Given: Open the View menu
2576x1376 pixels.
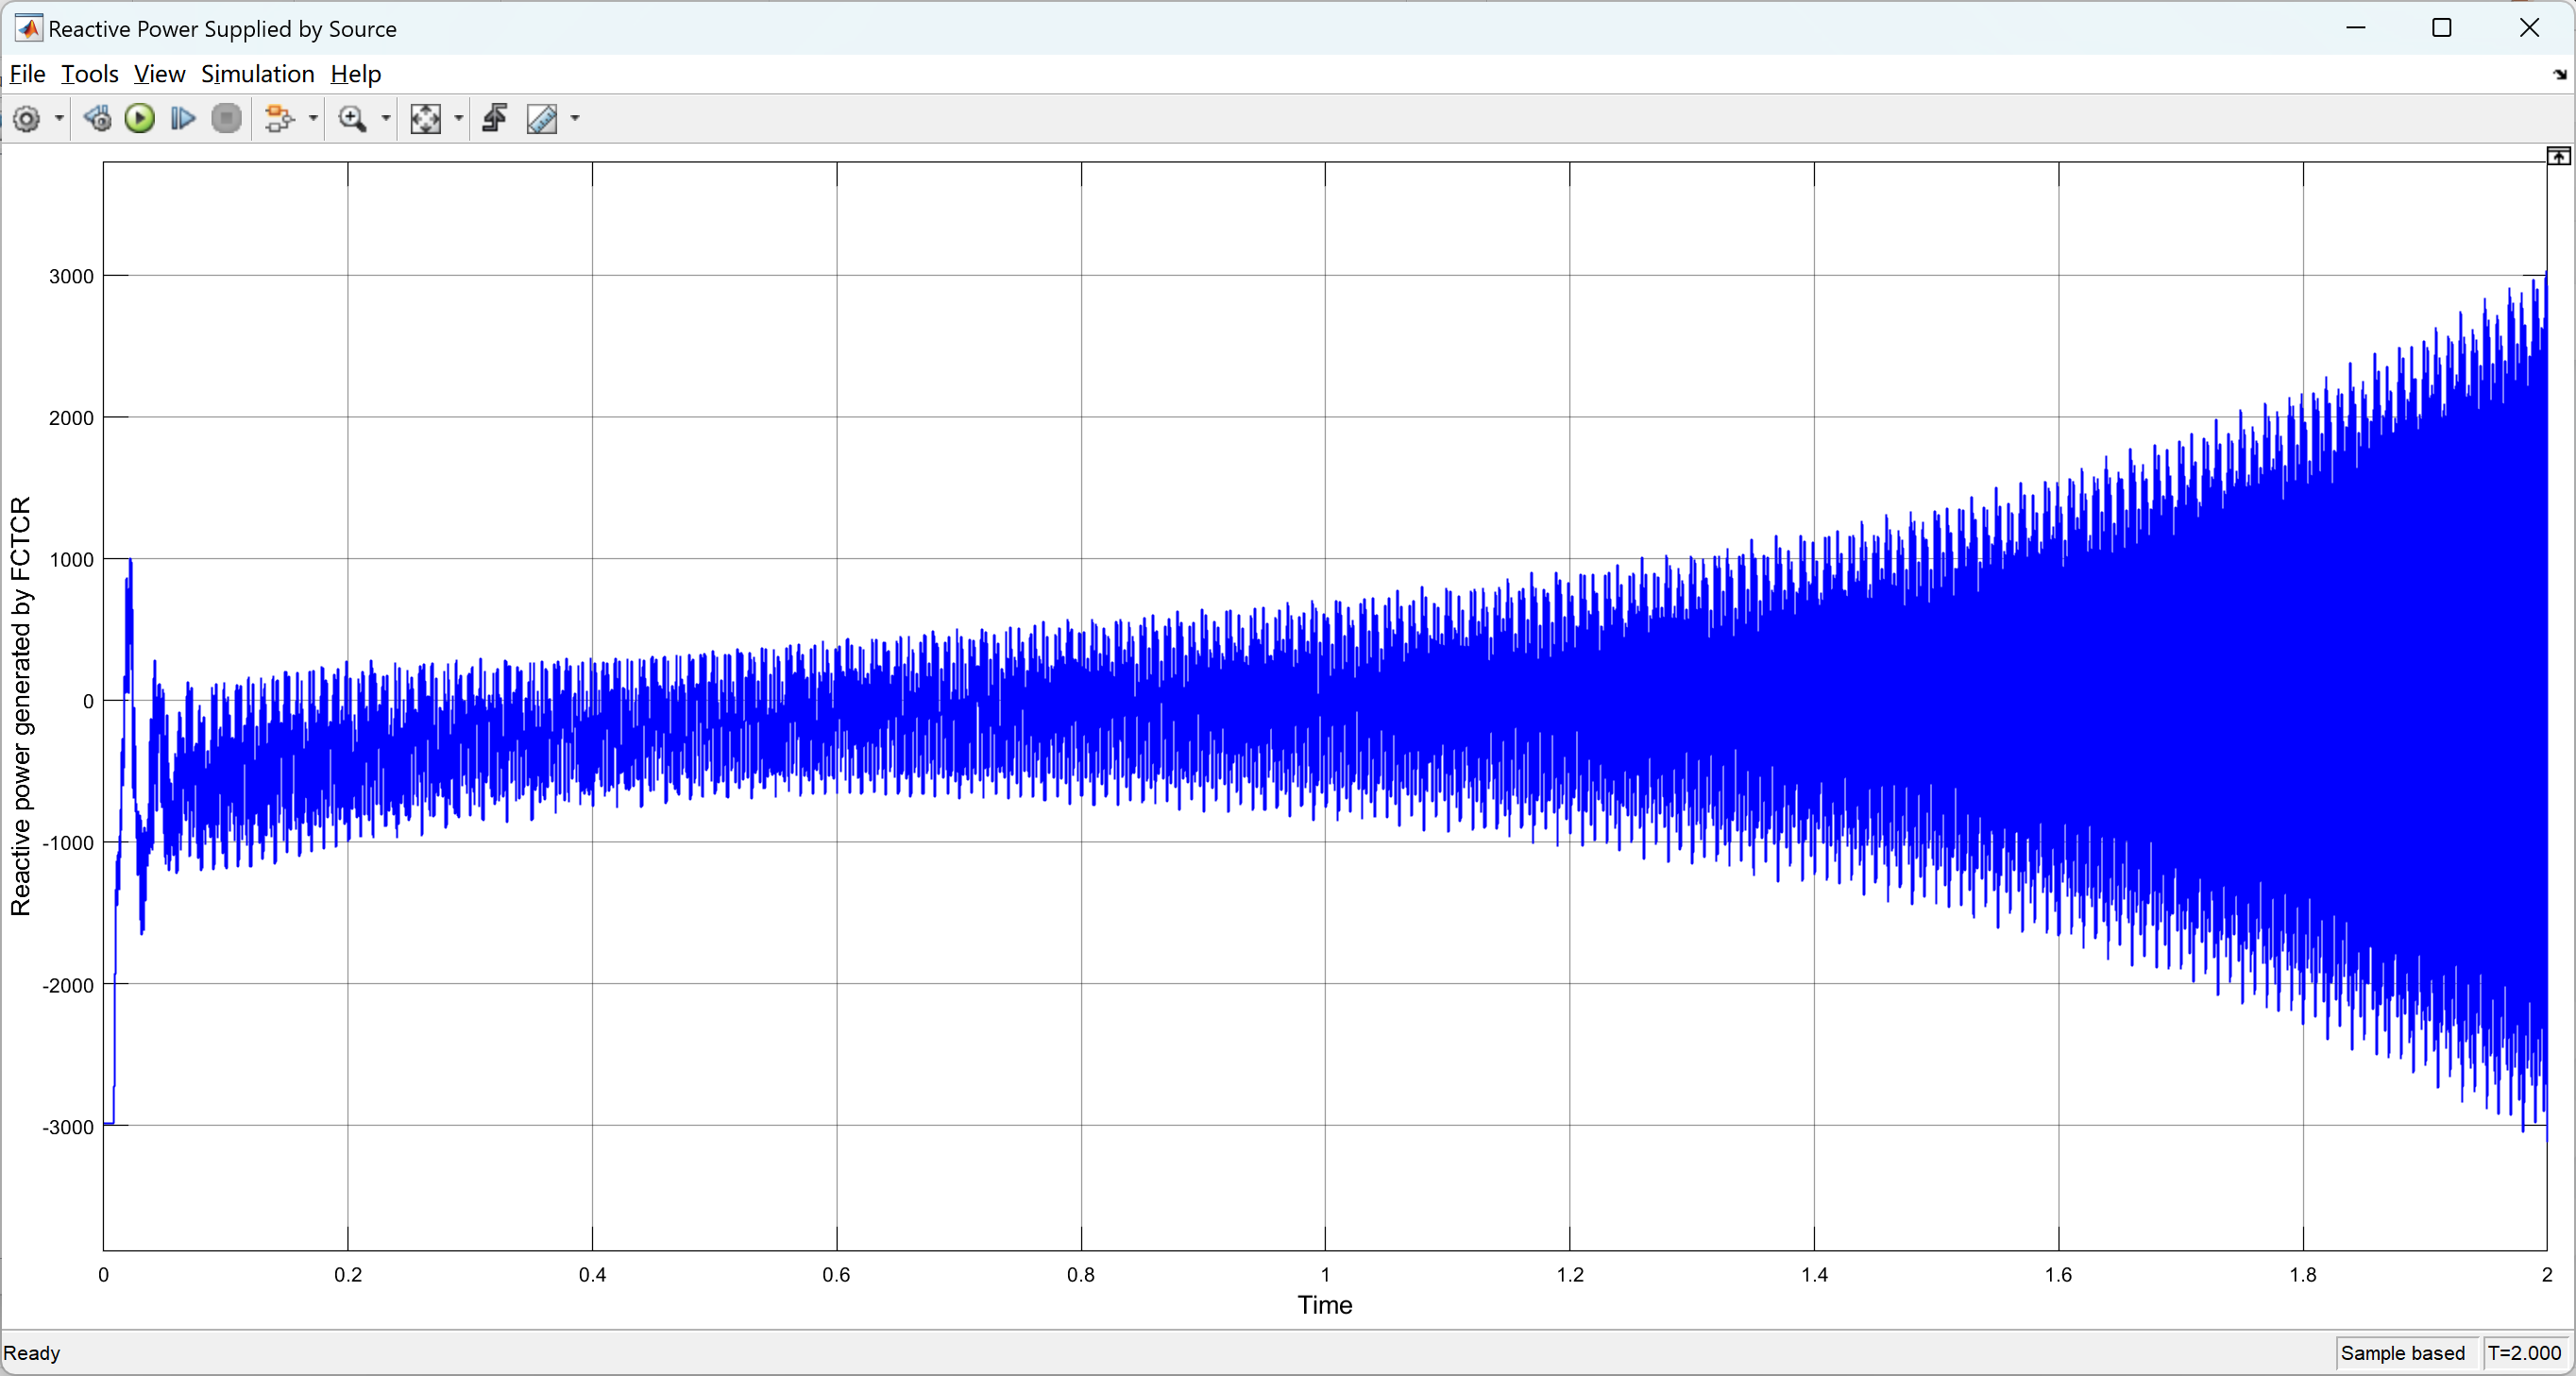Looking at the screenshot, I should (x=159, y=74).
